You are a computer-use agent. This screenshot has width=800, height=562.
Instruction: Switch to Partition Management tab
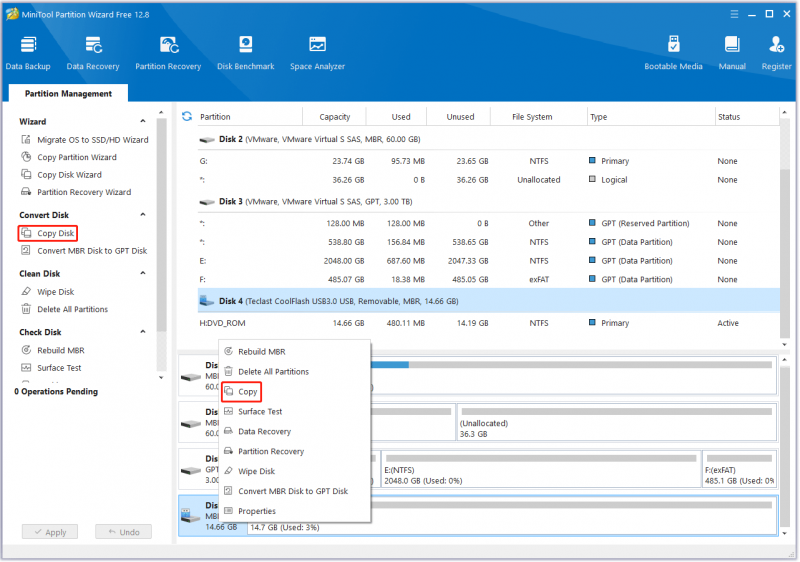pos(68,93)
